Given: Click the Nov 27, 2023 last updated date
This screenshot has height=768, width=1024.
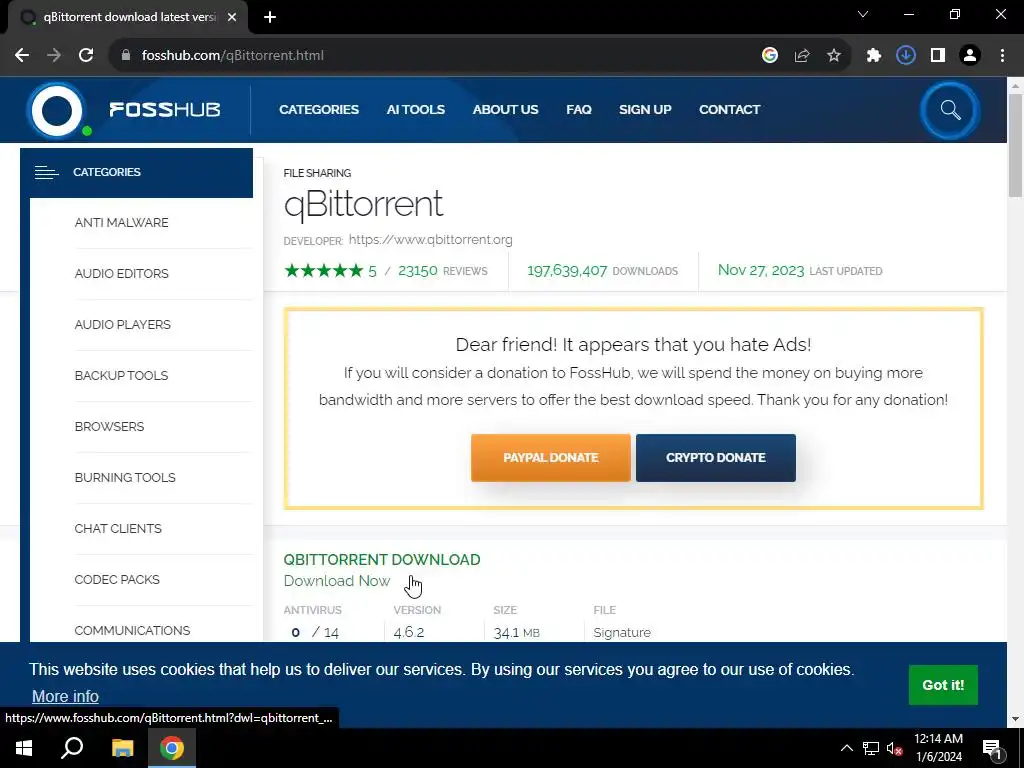Looking at the screenshot, I should point(761,270).
